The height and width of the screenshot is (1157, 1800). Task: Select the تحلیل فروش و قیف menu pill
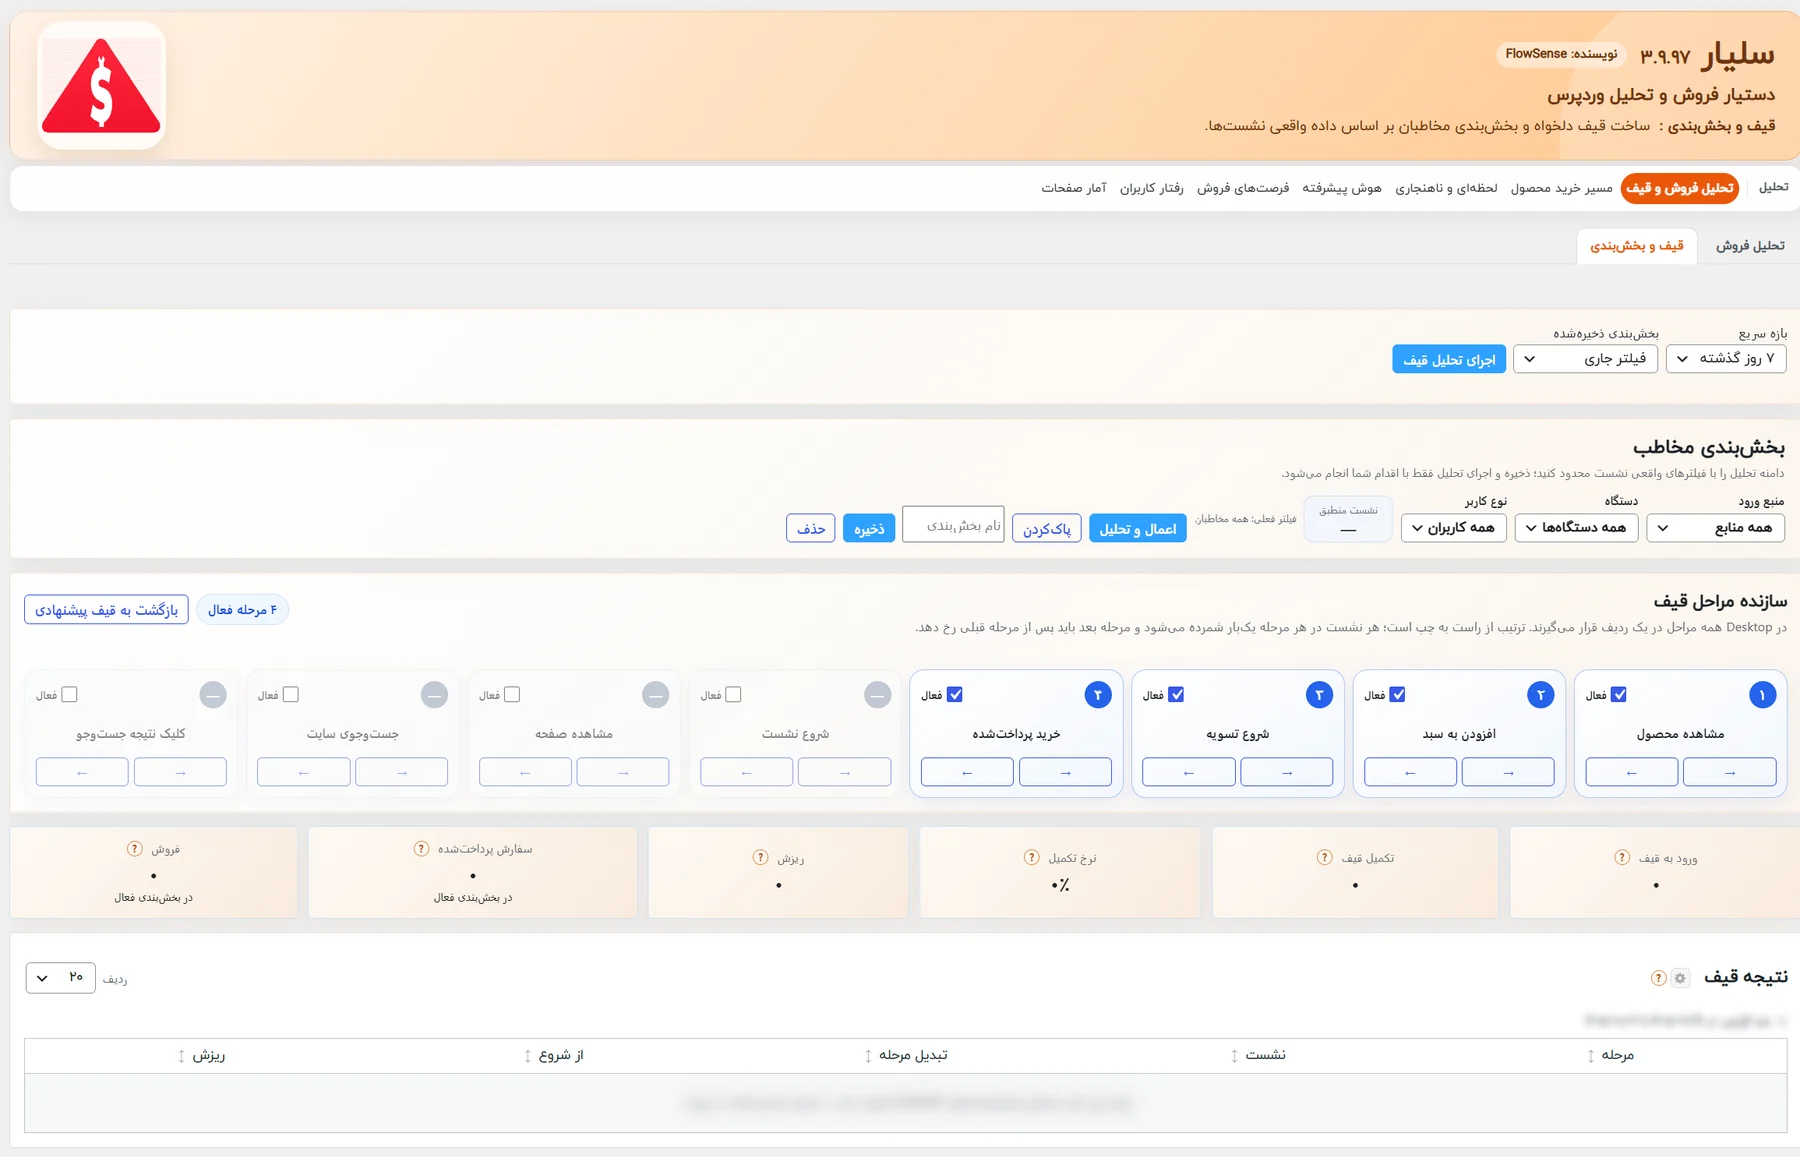pos(1679,188)
